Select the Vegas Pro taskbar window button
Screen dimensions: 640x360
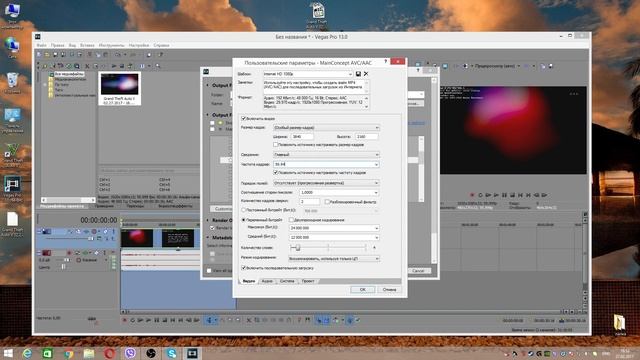click(x=192, y=353)
